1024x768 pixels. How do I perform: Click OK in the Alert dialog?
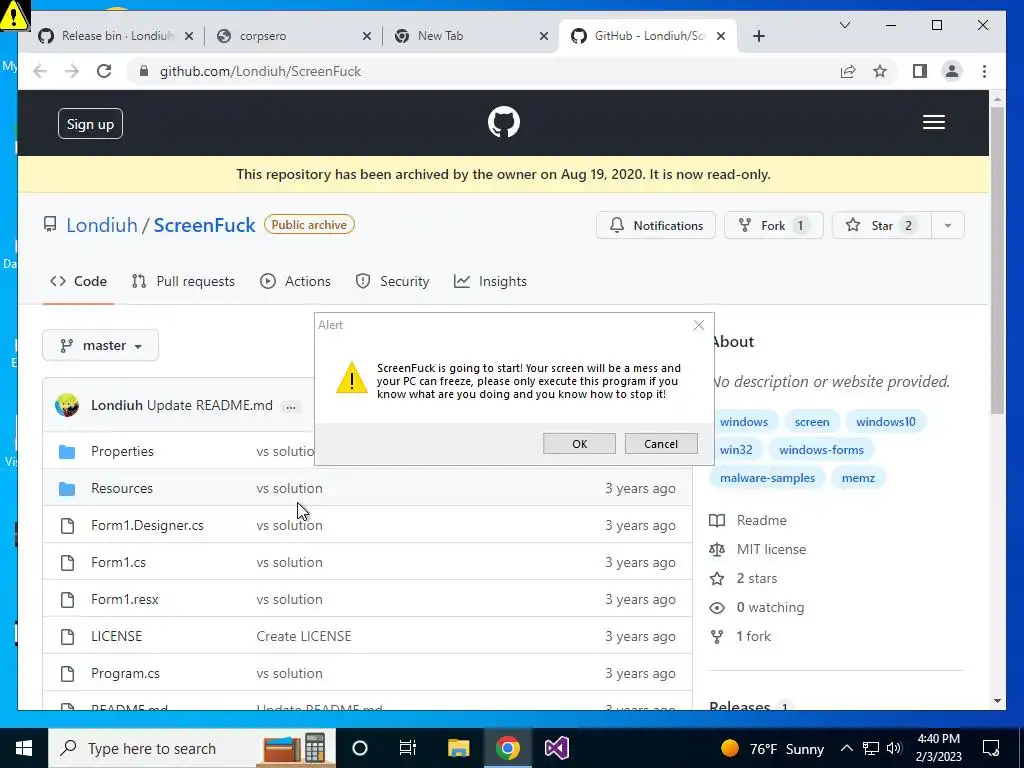tap(579, 443)
